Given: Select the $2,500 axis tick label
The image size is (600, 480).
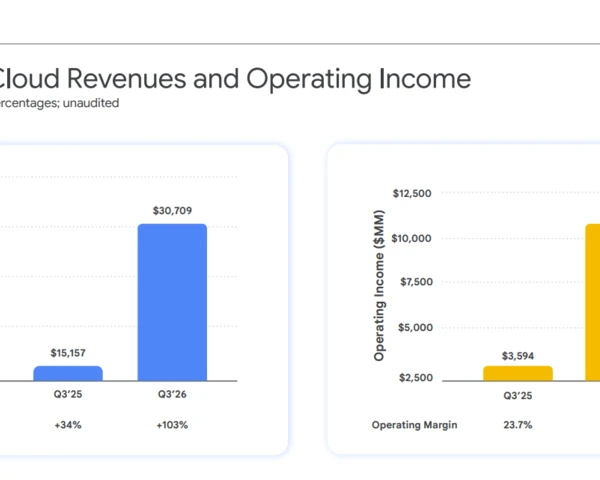Looking at the screenshot, I should pyautogui.click(x=416, y=378).
